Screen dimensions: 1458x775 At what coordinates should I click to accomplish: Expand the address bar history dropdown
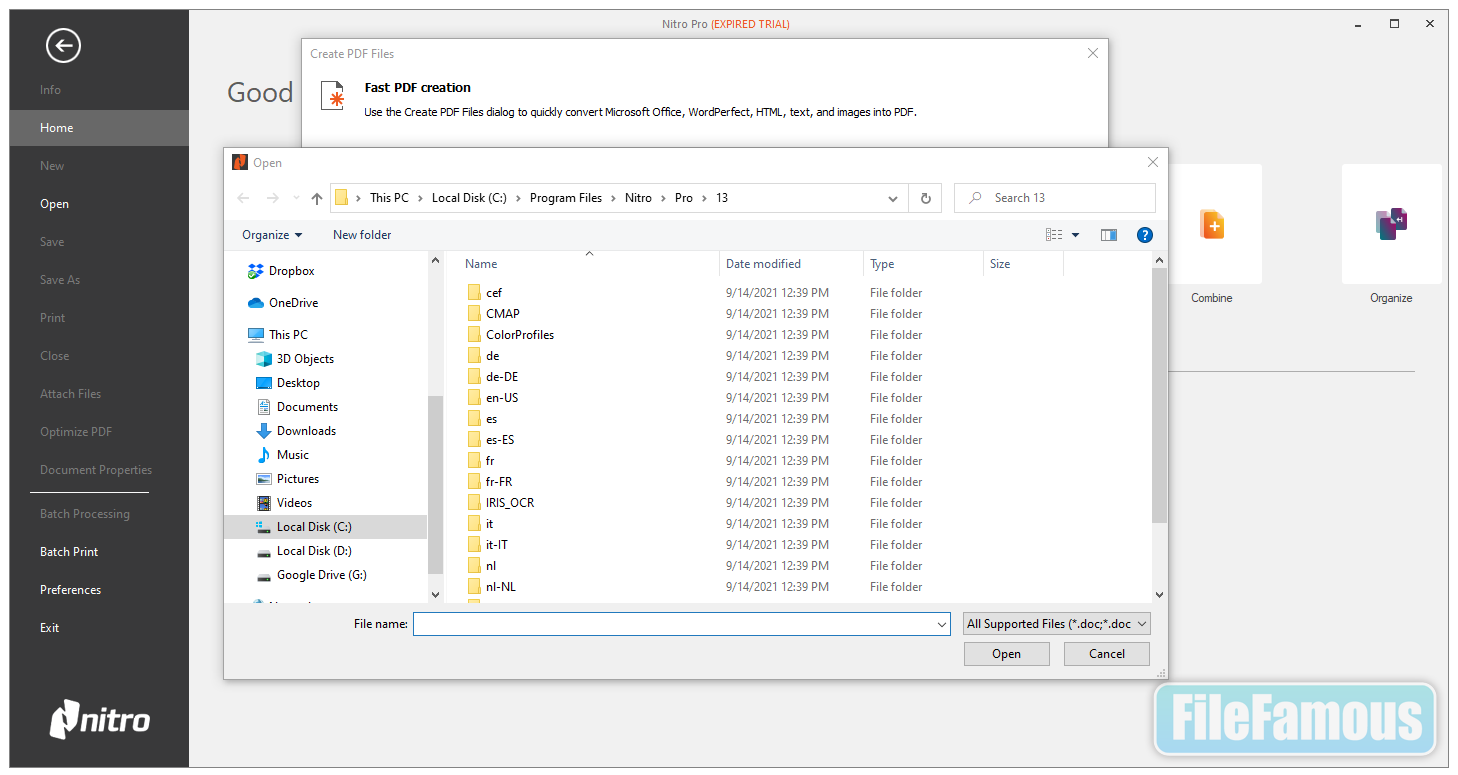[893, 198]
